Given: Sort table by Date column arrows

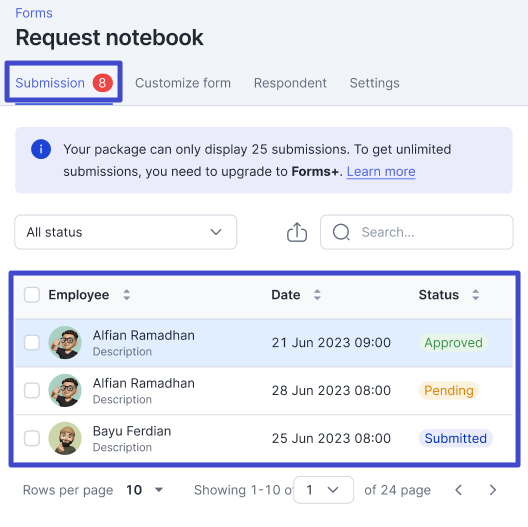Looking at the screenshot, I should (x=317, y=295).
